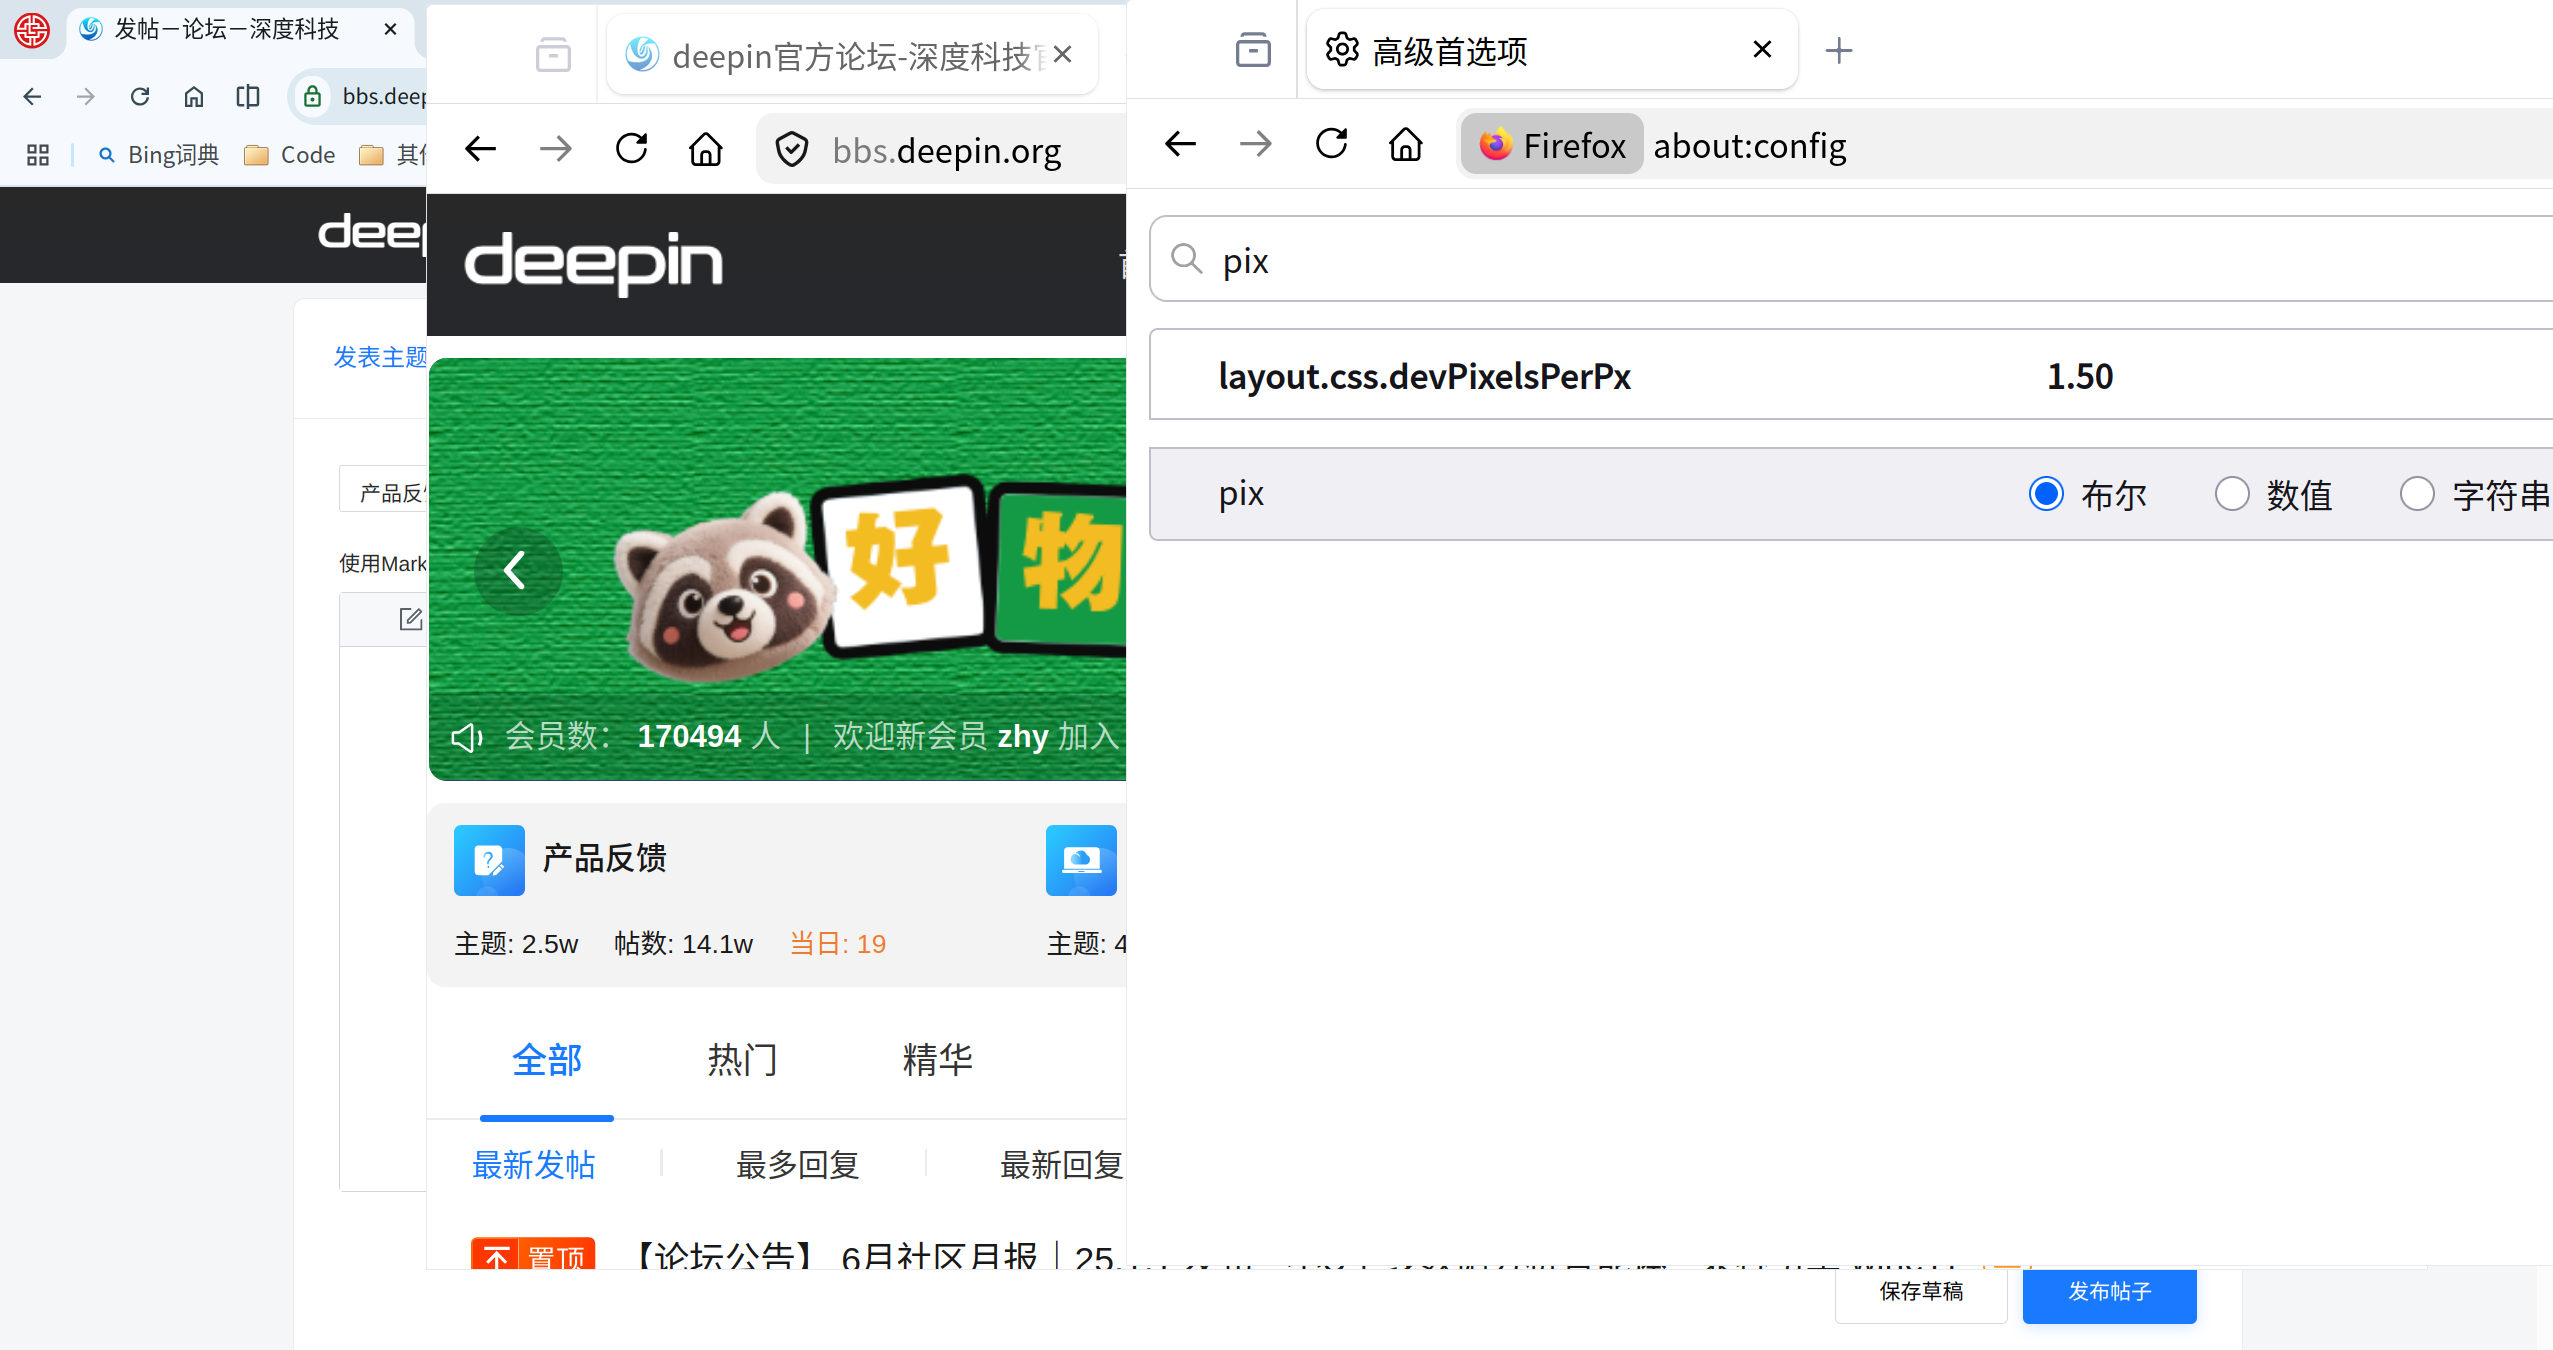Select 高级首选项 tab
The image size is (2553, 1350).
click(1552, 50)
